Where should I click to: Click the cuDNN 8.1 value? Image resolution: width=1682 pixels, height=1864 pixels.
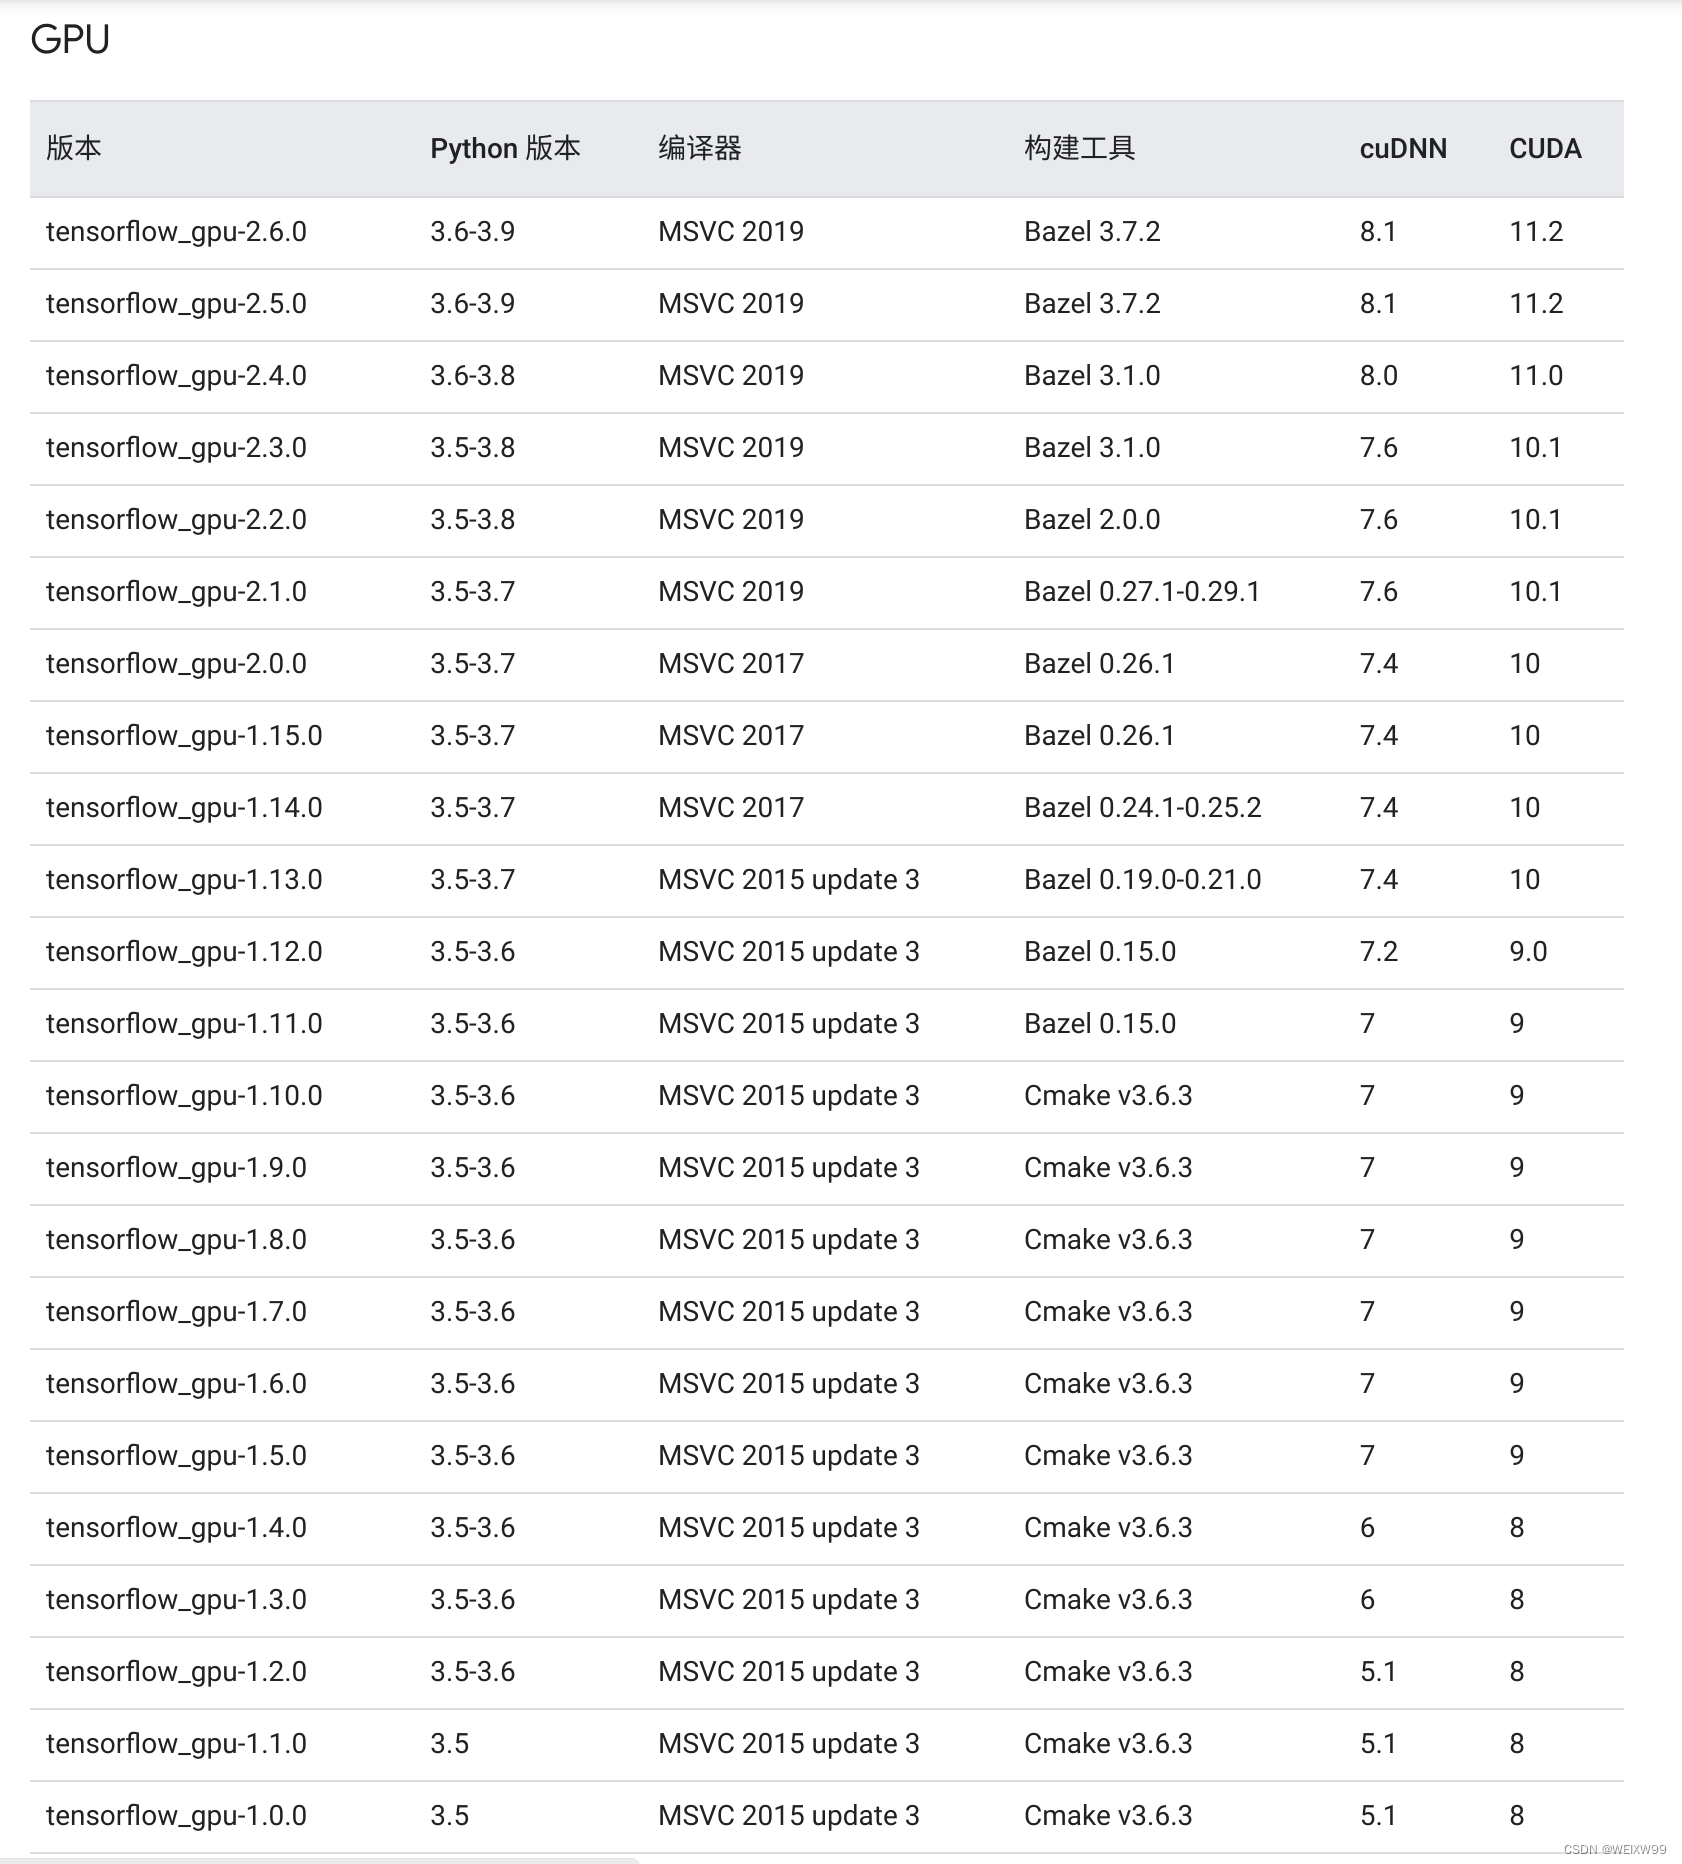1378,231
